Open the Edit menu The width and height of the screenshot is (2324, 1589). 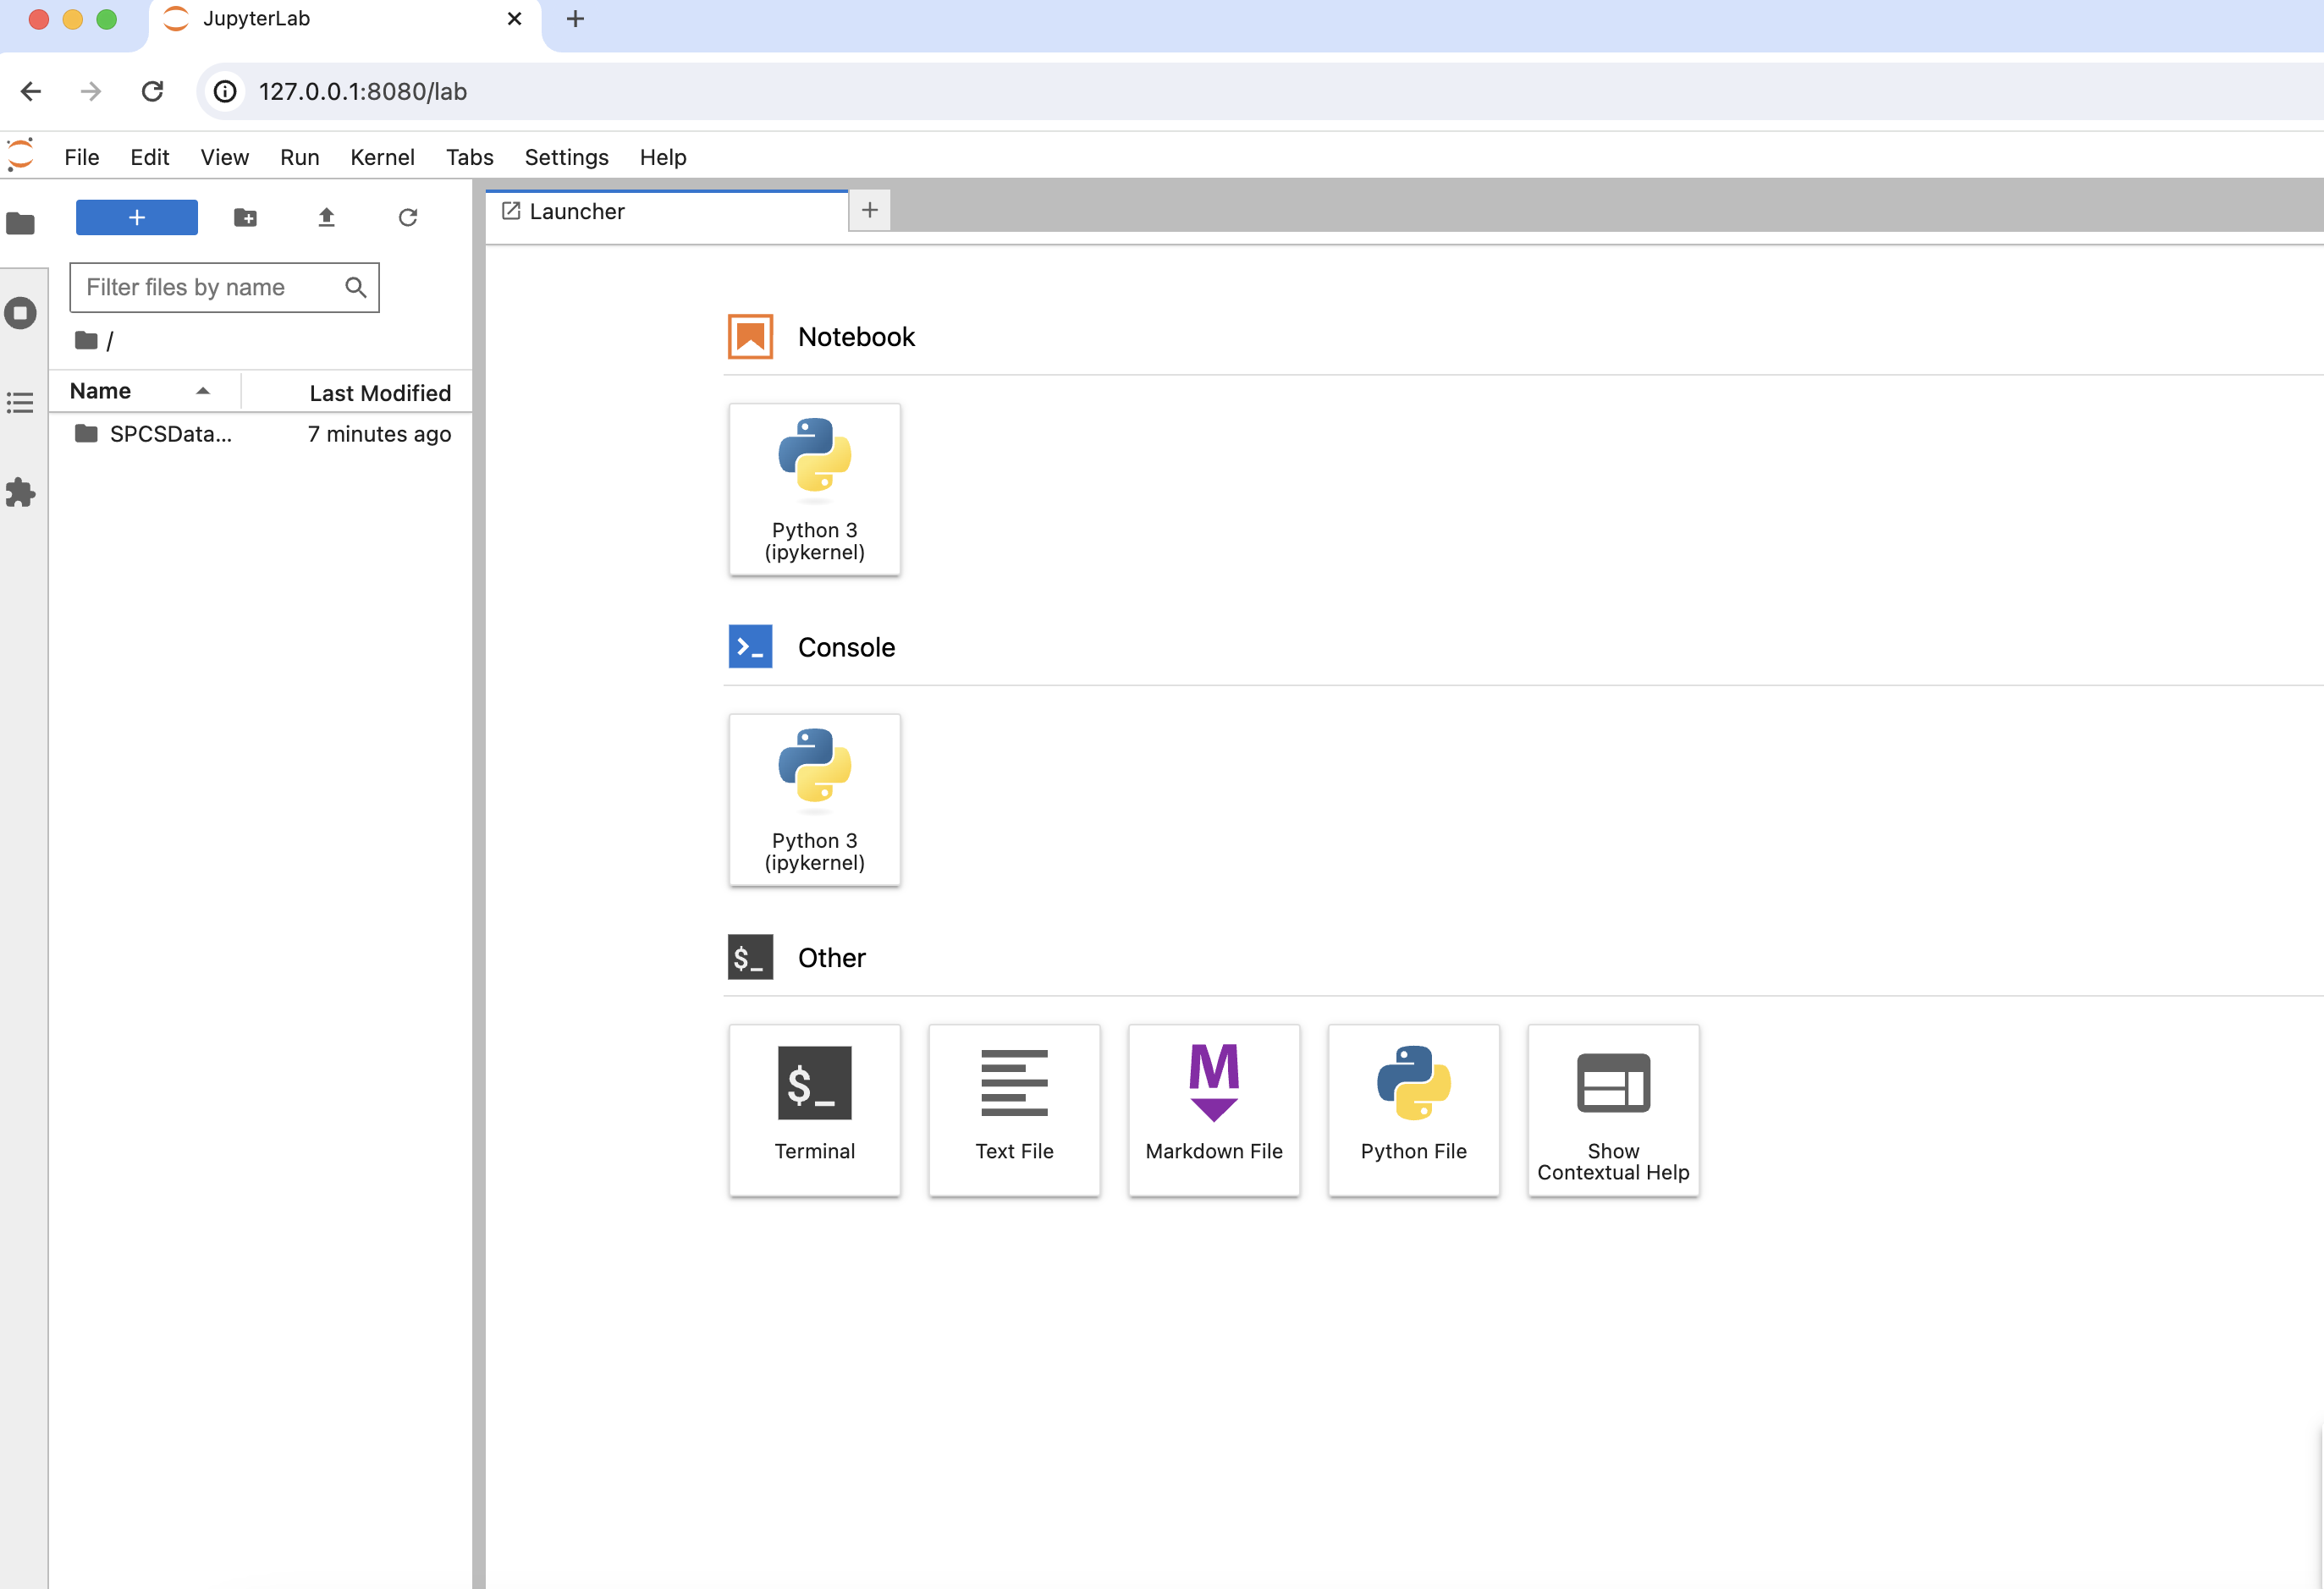[150, 157]
